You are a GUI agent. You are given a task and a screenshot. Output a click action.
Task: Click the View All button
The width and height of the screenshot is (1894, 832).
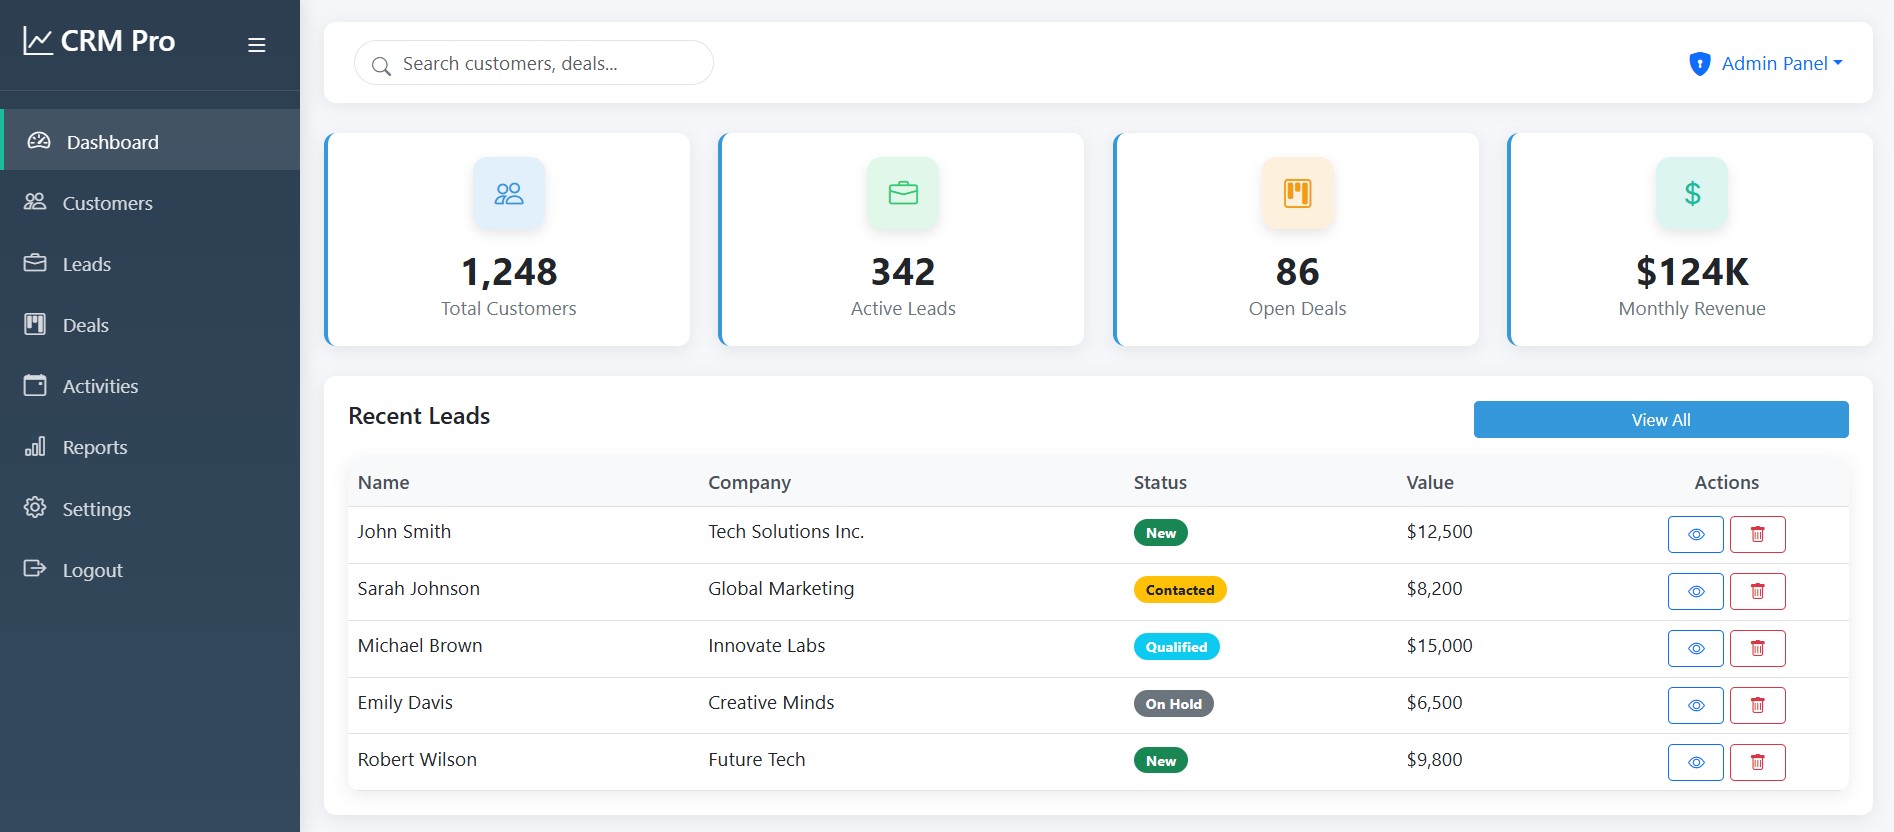point(1660,420)
